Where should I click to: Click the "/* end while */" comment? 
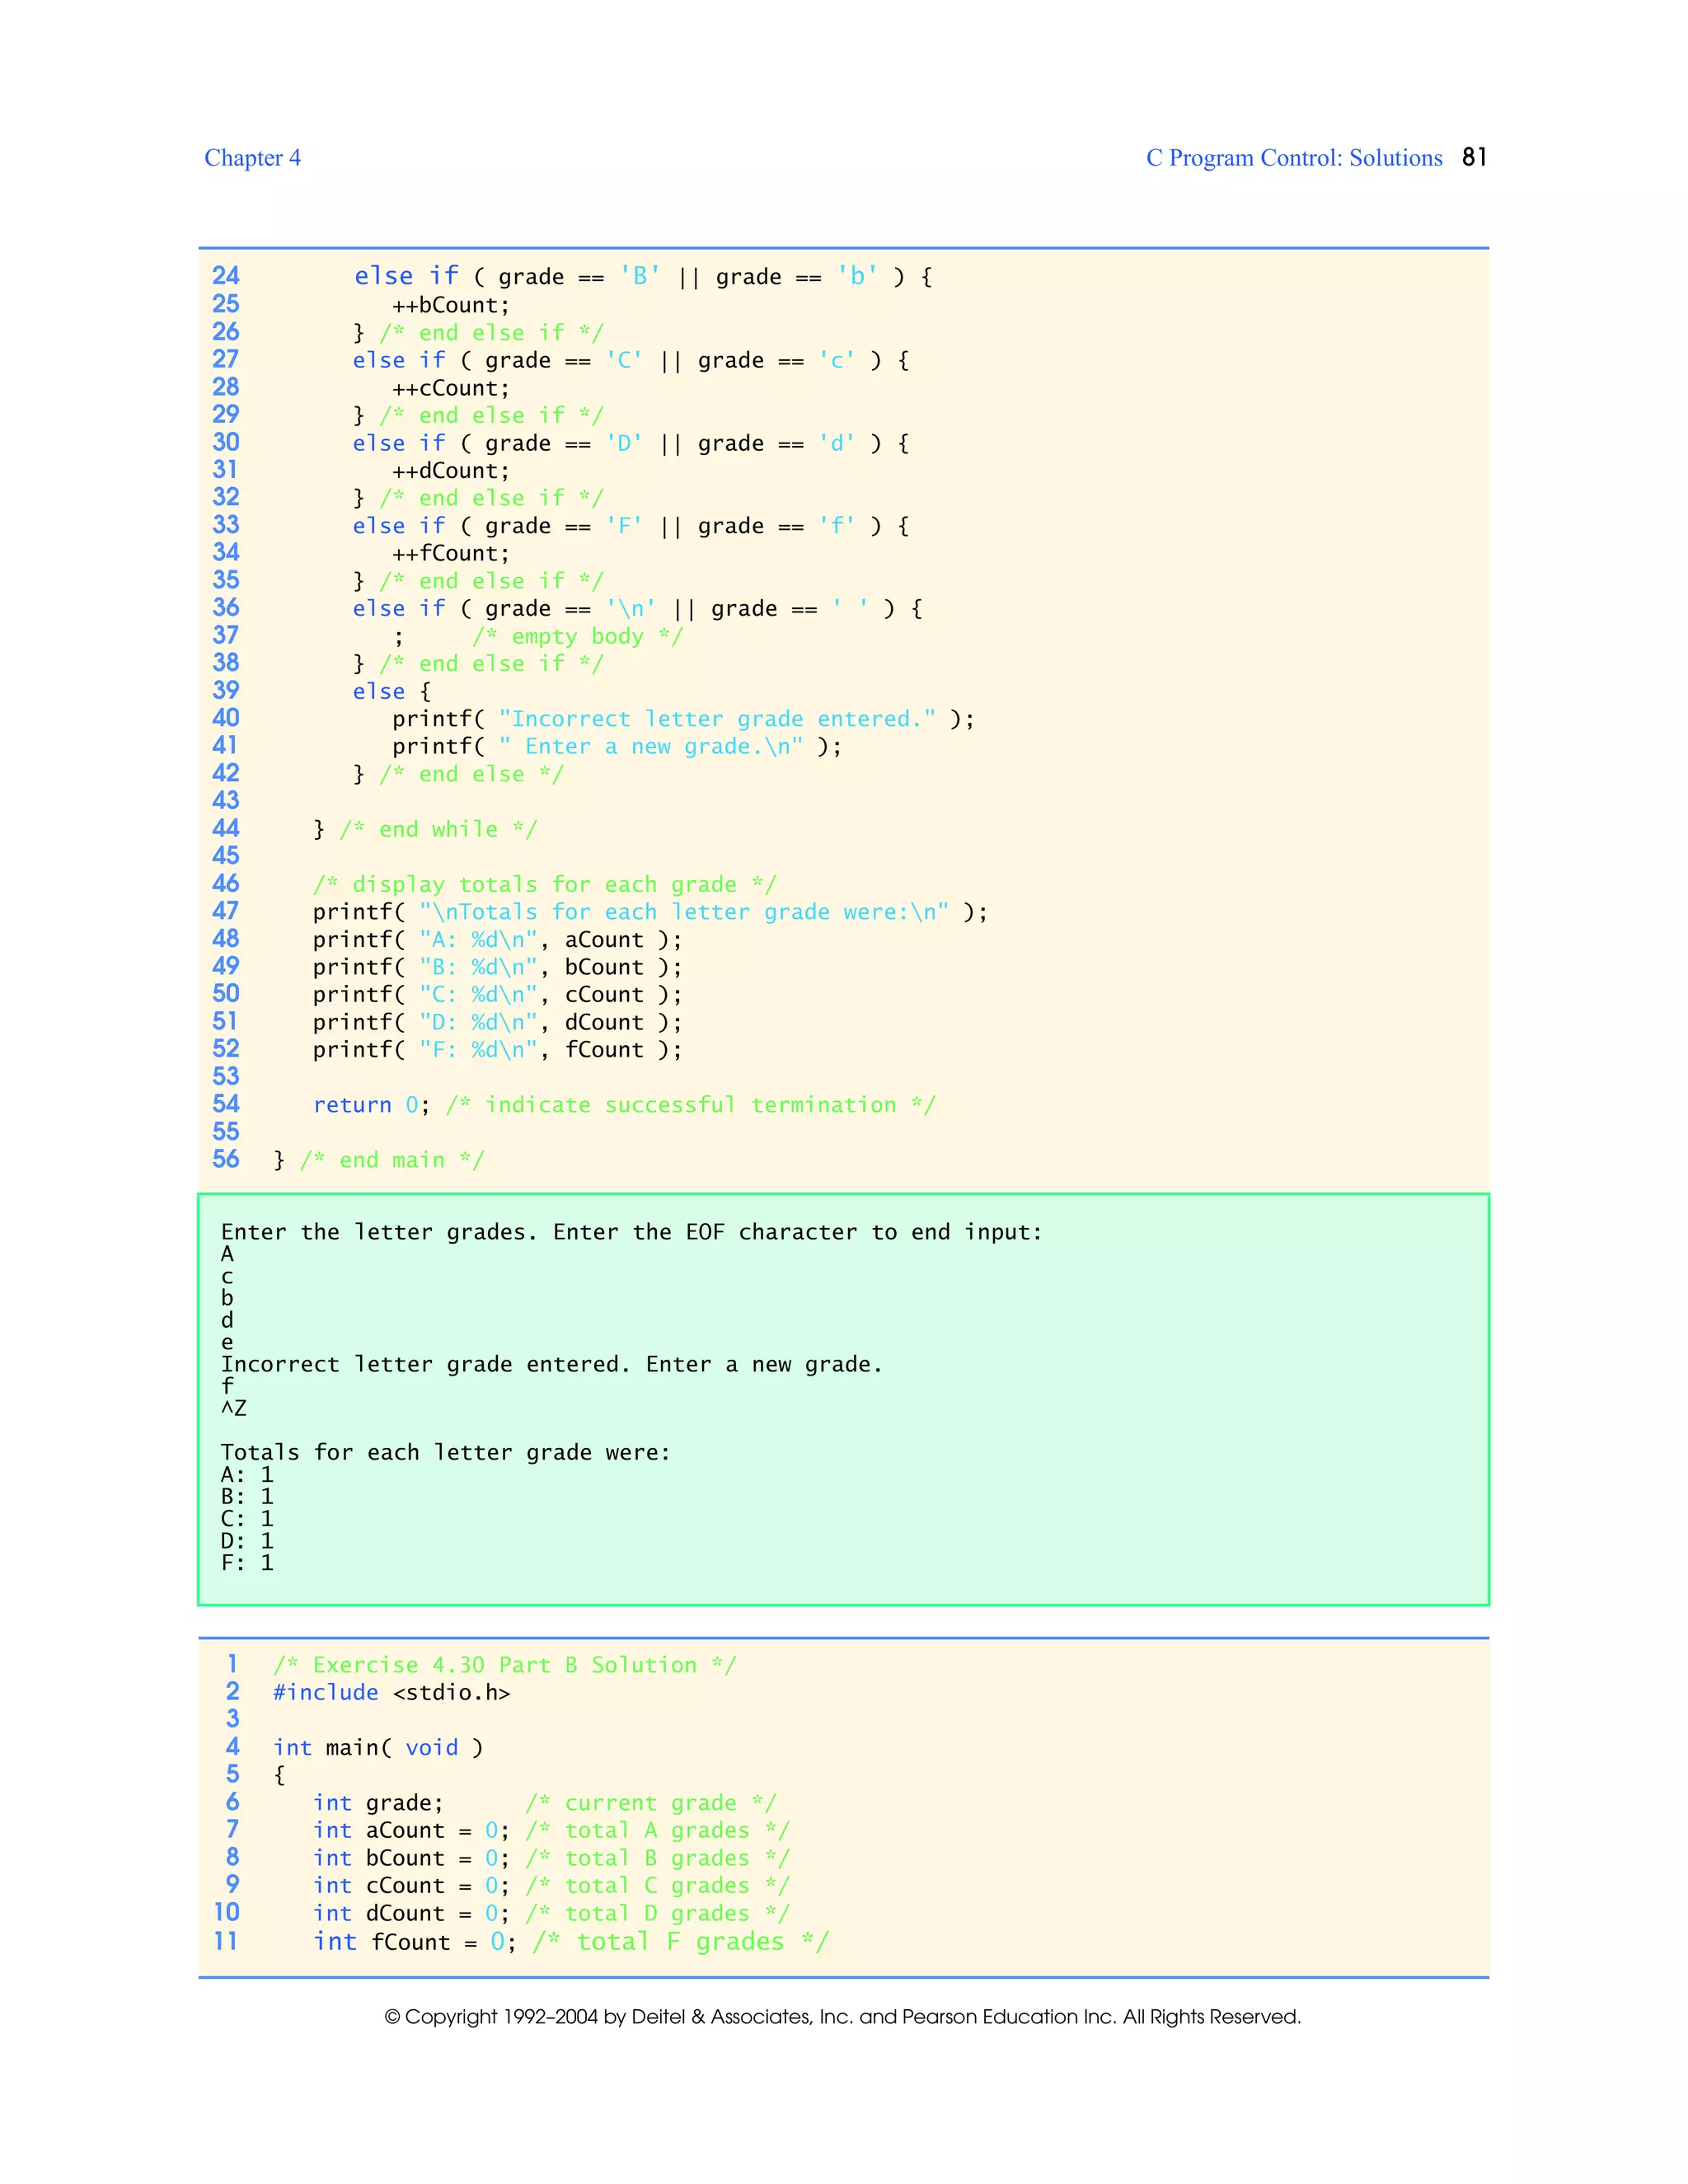click(438, 829)
